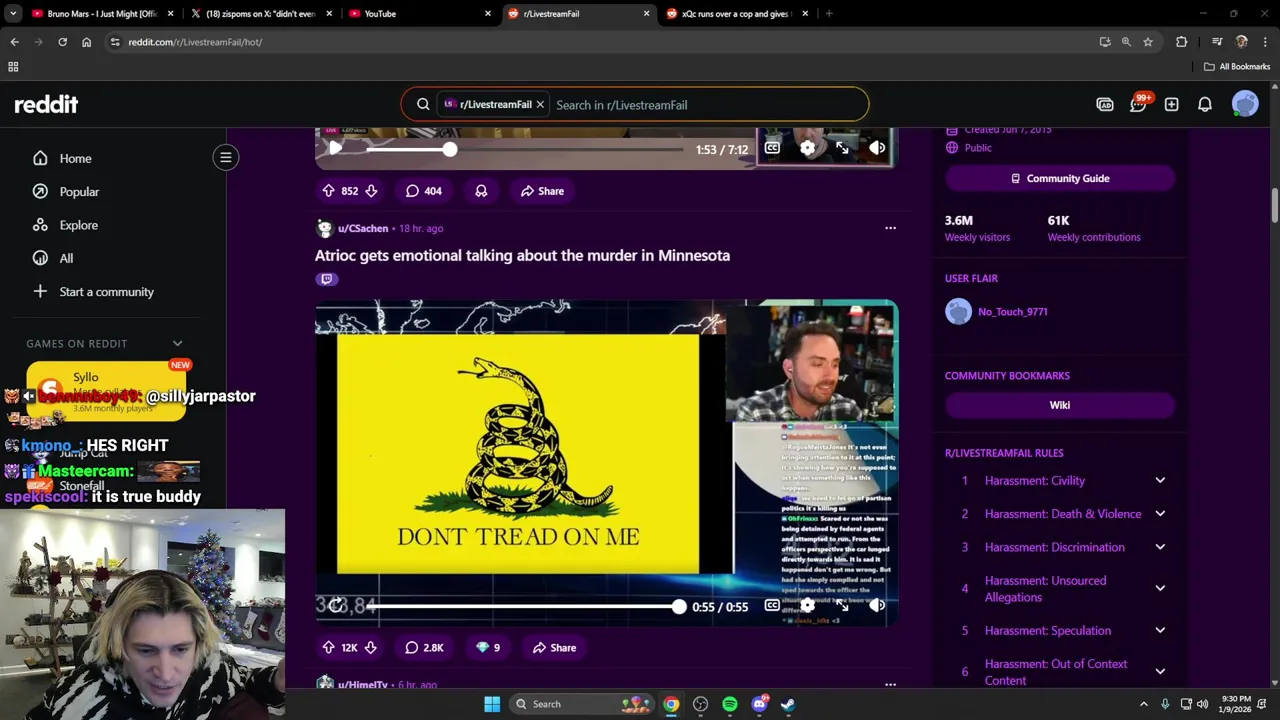Play the top video at 1:53
Screen dimensions: 1280x720
pyautogui.click(x=336, y=148)
